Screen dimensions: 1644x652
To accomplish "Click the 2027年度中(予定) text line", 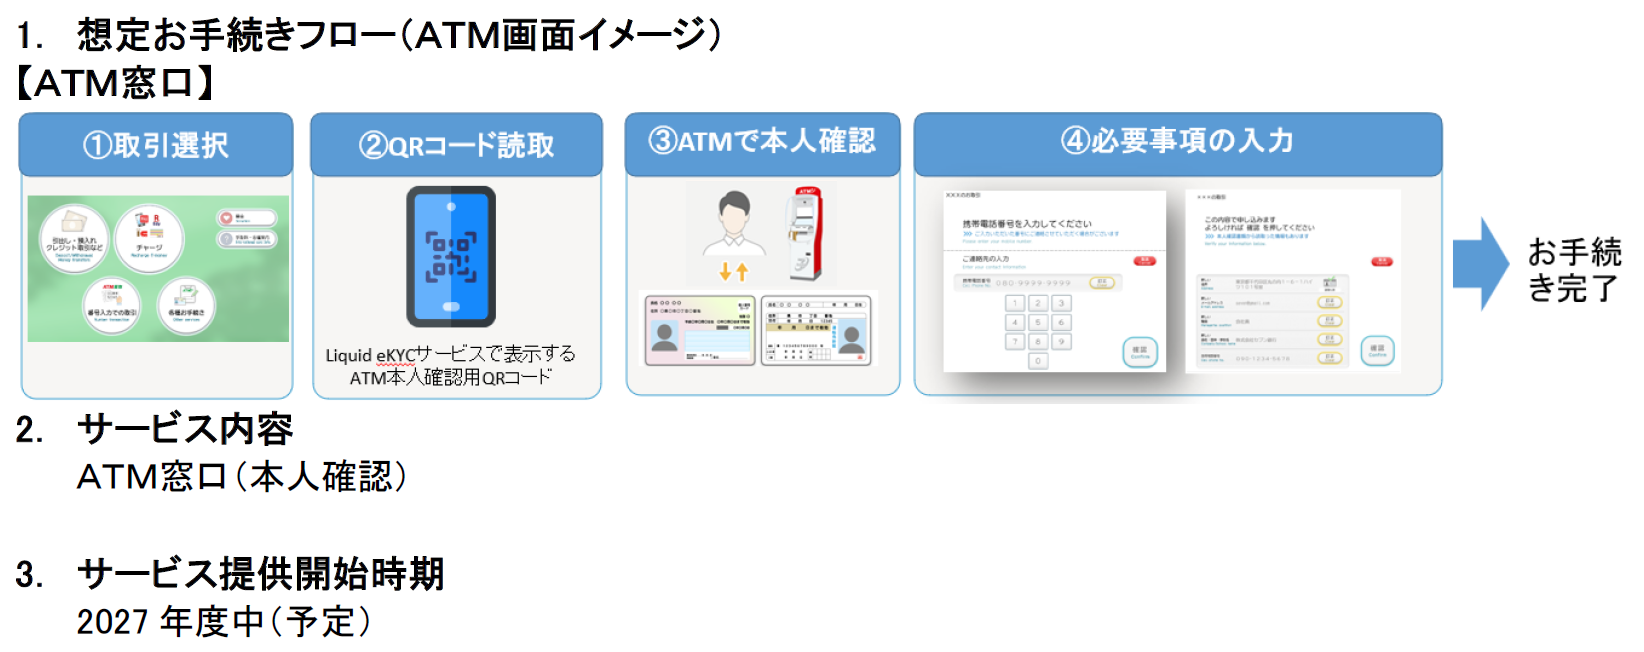I will 225,622.
